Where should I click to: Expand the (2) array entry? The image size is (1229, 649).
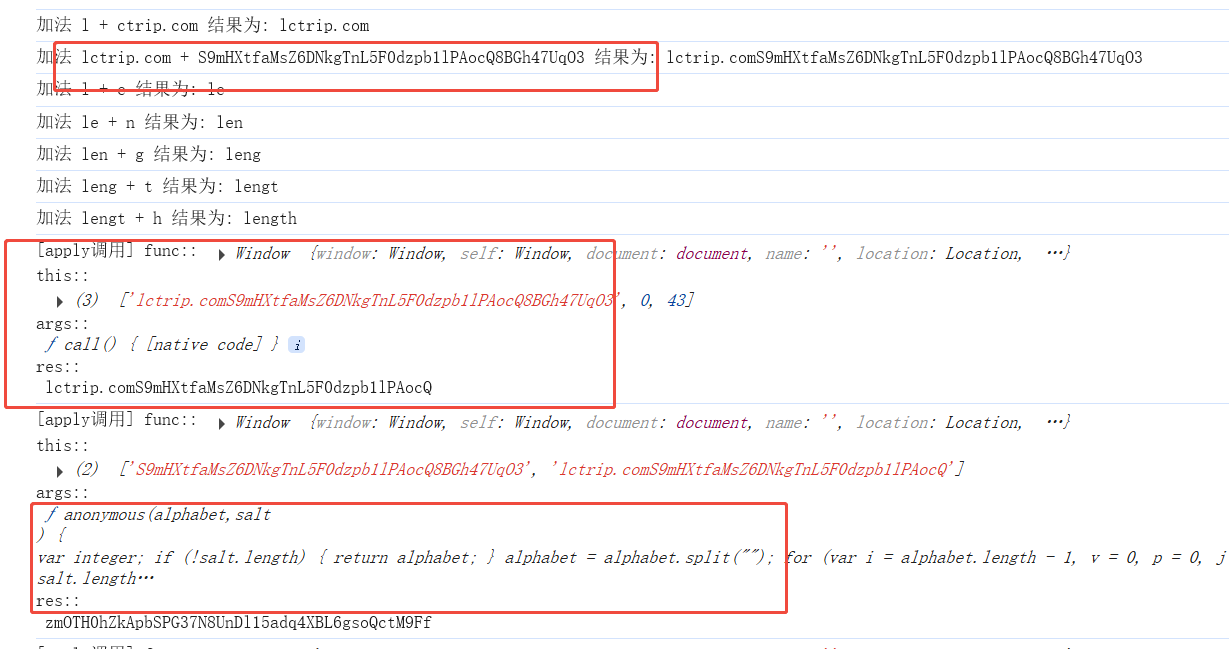[62, 470]
